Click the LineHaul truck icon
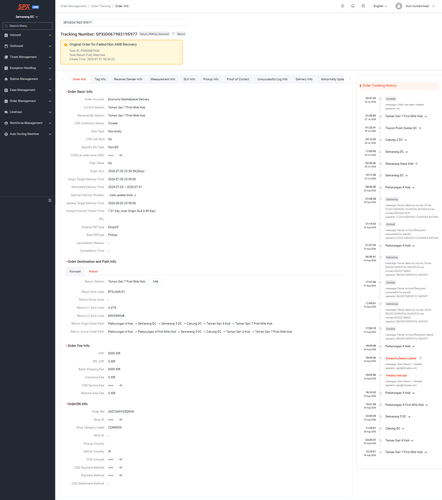This screenshot has height=500, width=442. [6, 112]
